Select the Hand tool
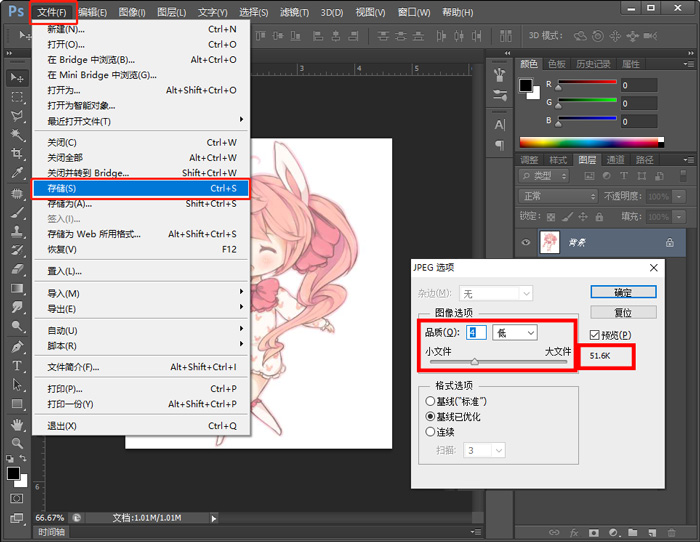 17,424
